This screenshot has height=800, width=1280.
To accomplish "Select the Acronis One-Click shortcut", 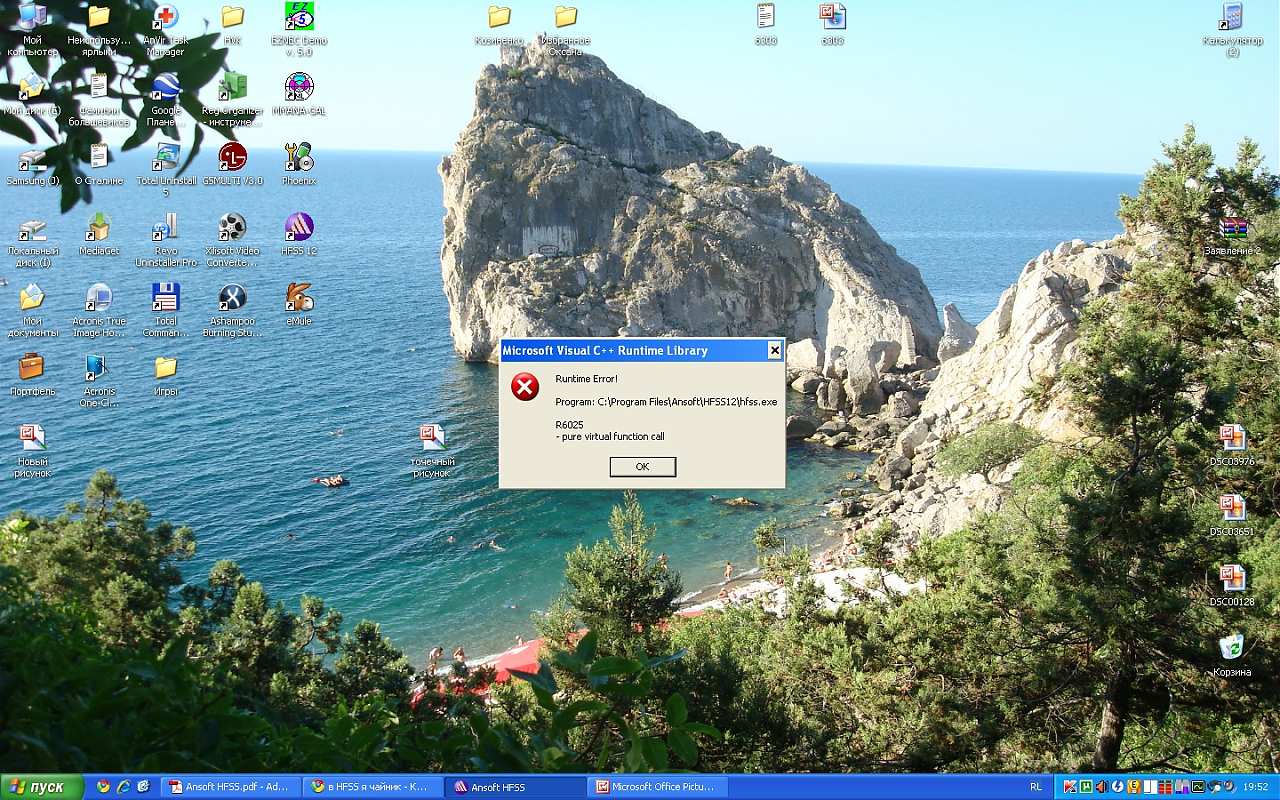I will [99, 379].
